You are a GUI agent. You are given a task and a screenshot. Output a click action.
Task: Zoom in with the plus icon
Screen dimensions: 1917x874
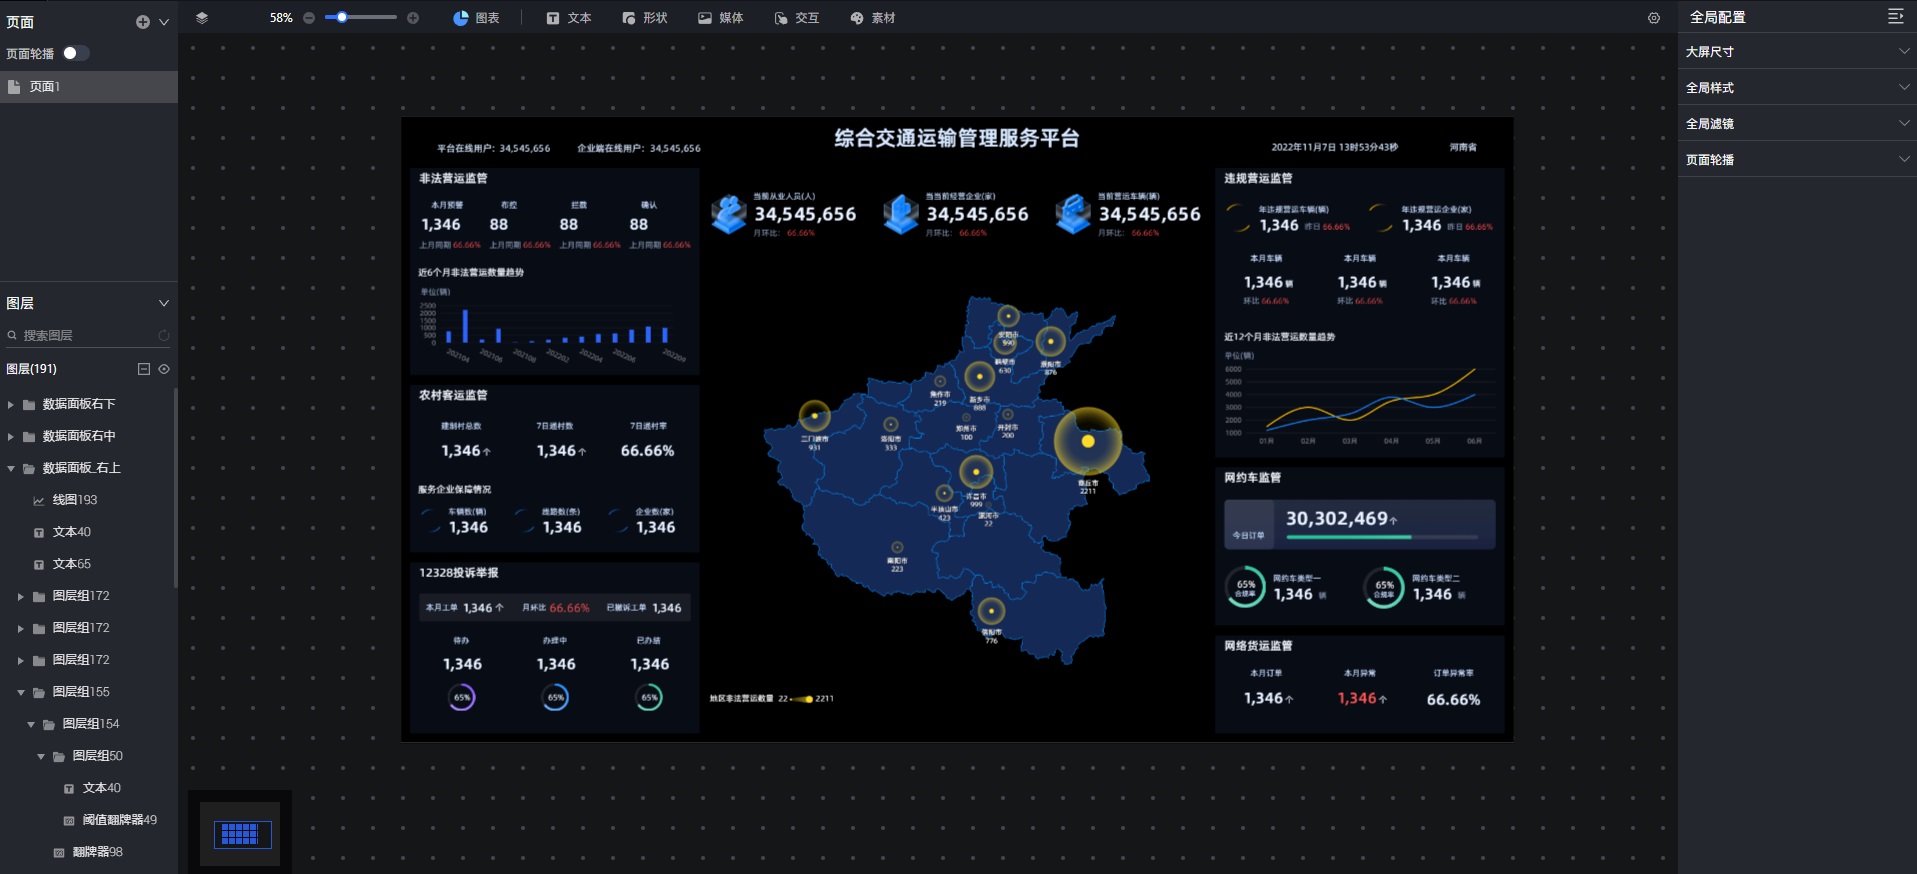click(x=413, y=18)
